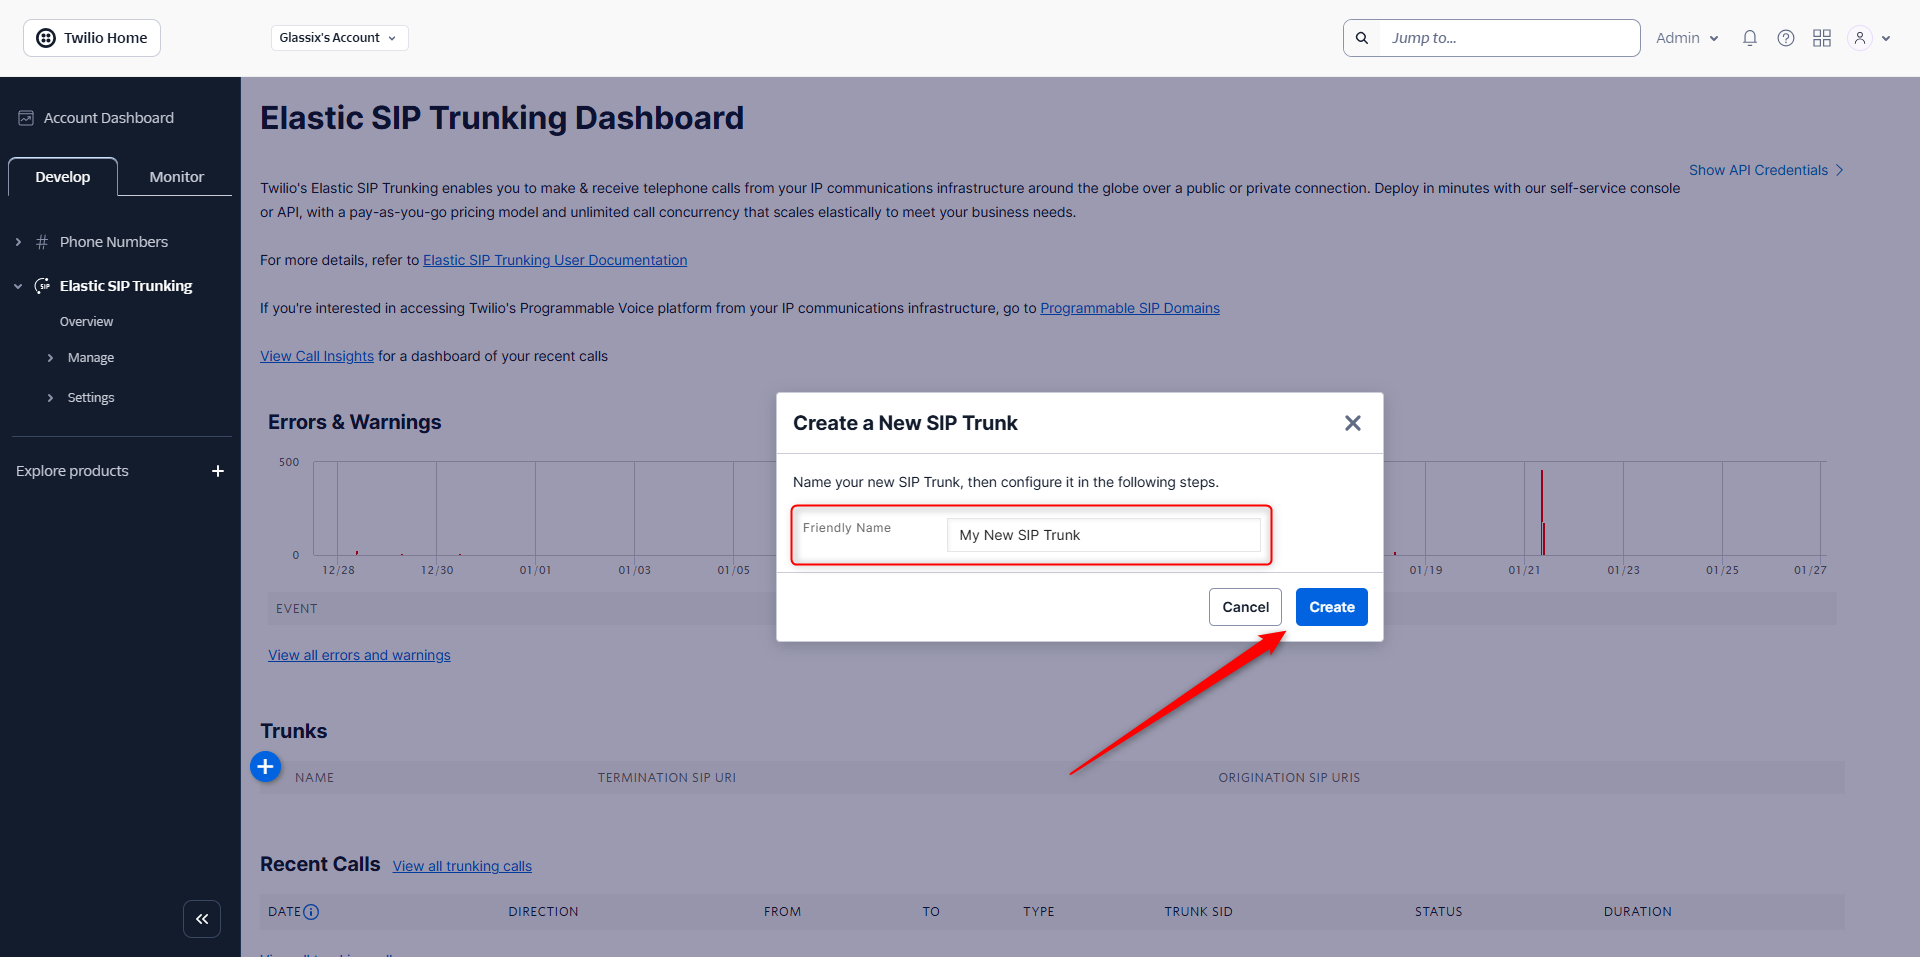Collapse the Elastic SIP Trunking section chevron
The width and height of the screenshot is (1920, 957).
pyautogui.click(x=18, y=286)
